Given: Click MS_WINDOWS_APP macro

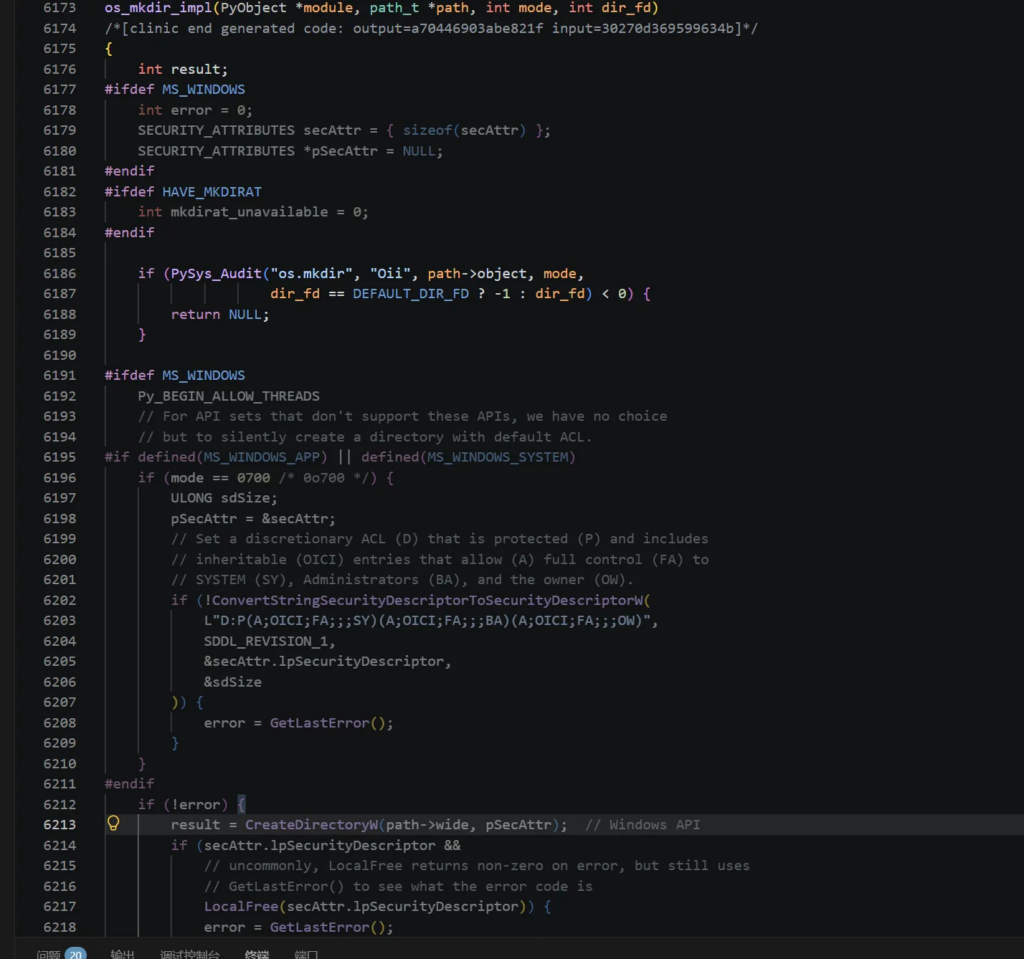Looking at the screenshot, I should pos(262,457).
